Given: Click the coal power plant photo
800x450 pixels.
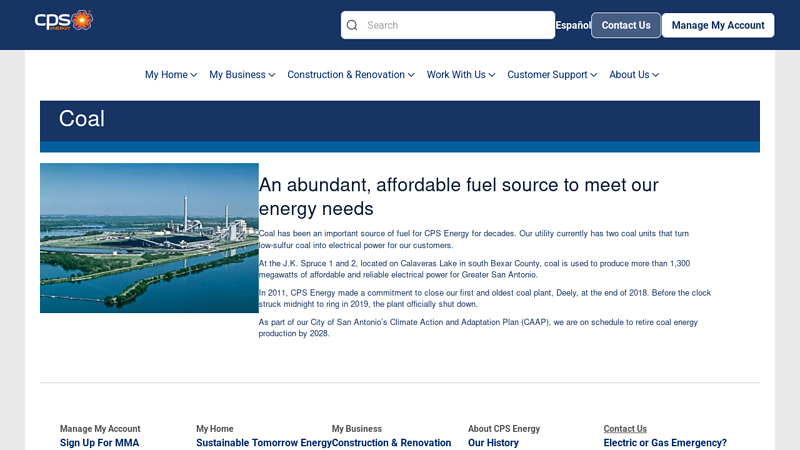Looking at the screenshot, I should 149,238.
